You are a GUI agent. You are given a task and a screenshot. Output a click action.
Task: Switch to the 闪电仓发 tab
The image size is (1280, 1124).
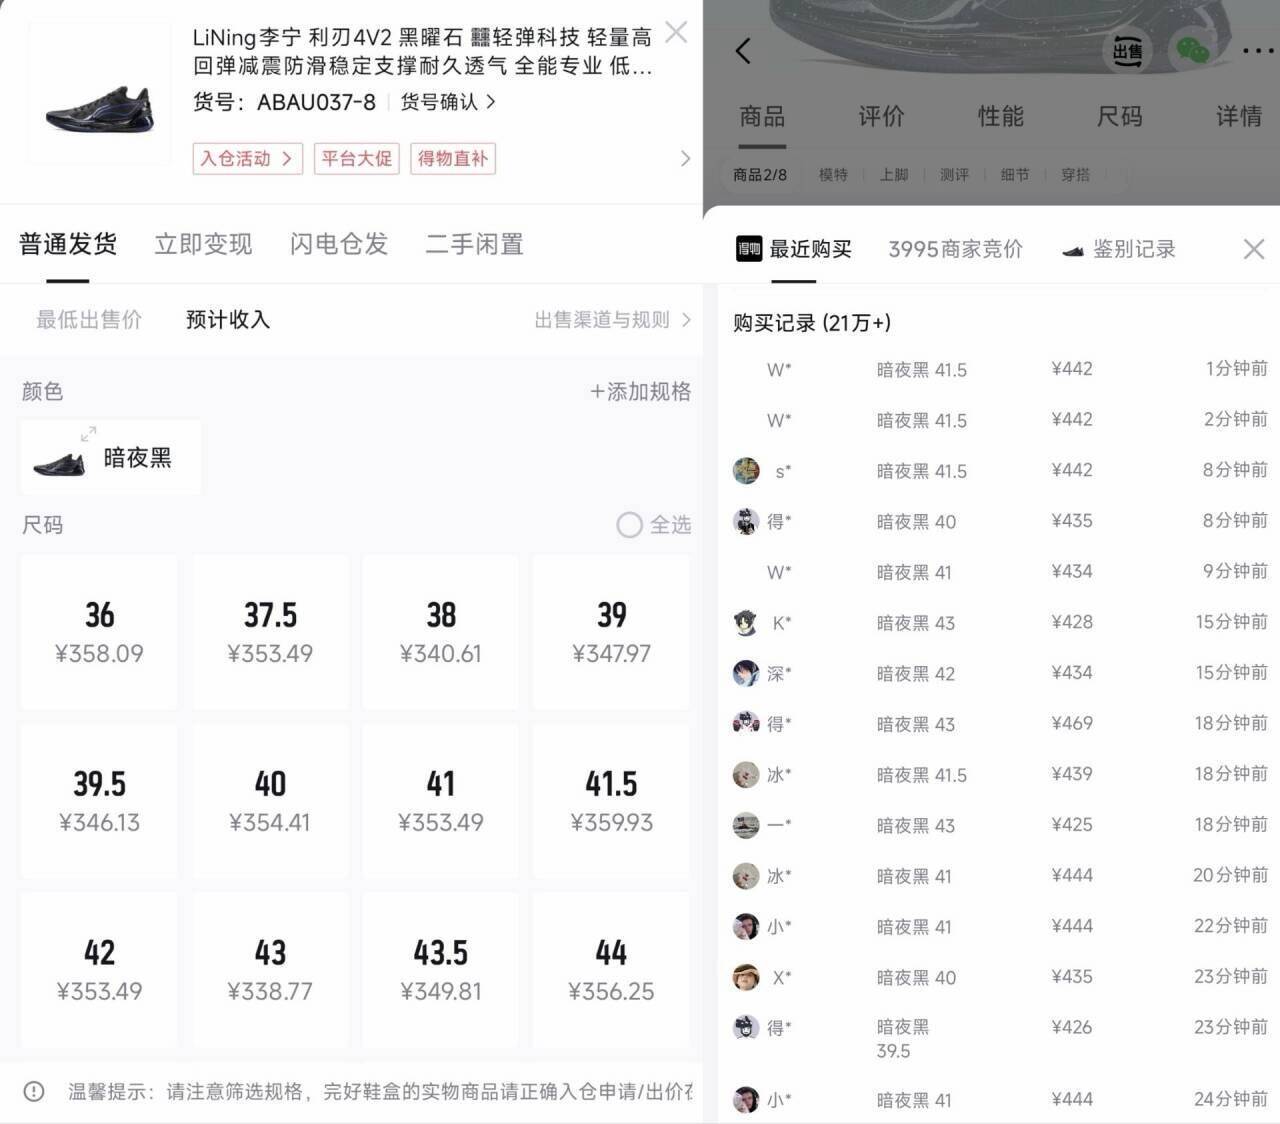click(x=339, y=244)
